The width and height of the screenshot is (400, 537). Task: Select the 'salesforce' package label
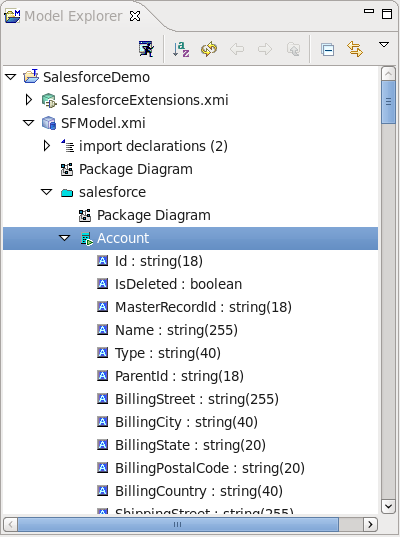click(x=112, y=192)
